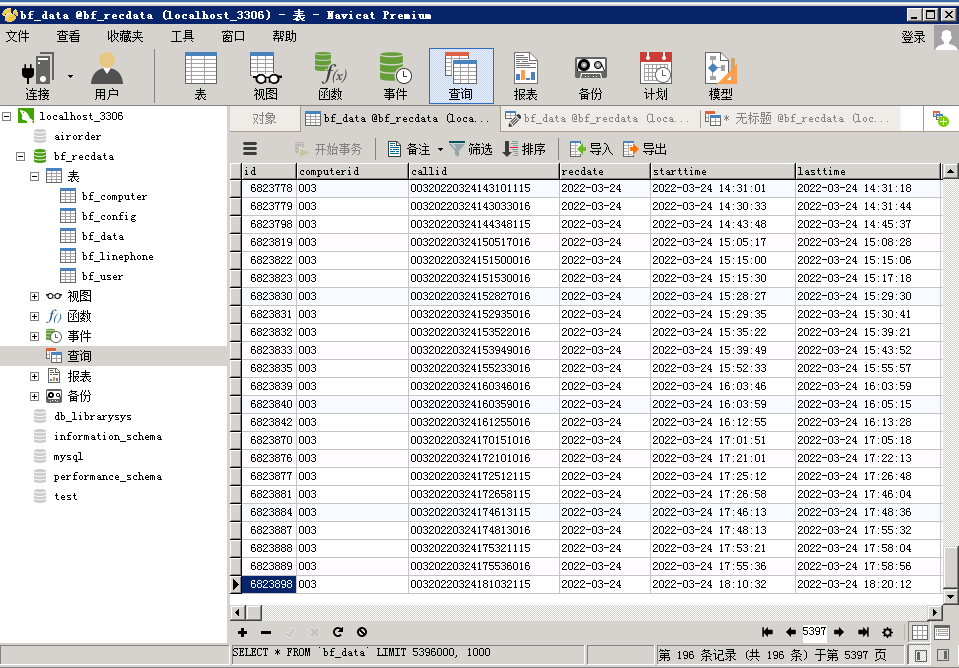Expand the 备份 backup node
The image size is (959, 668).
pyautogui.click(x=34, y=396)
